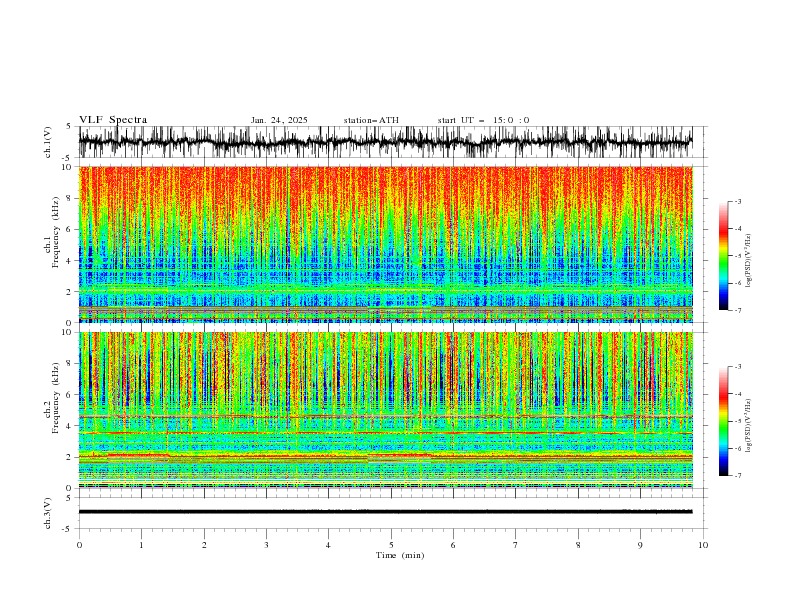Click the ch.2 log(PSD) color bar
792x612 pixels.
[x=724, y=421]
